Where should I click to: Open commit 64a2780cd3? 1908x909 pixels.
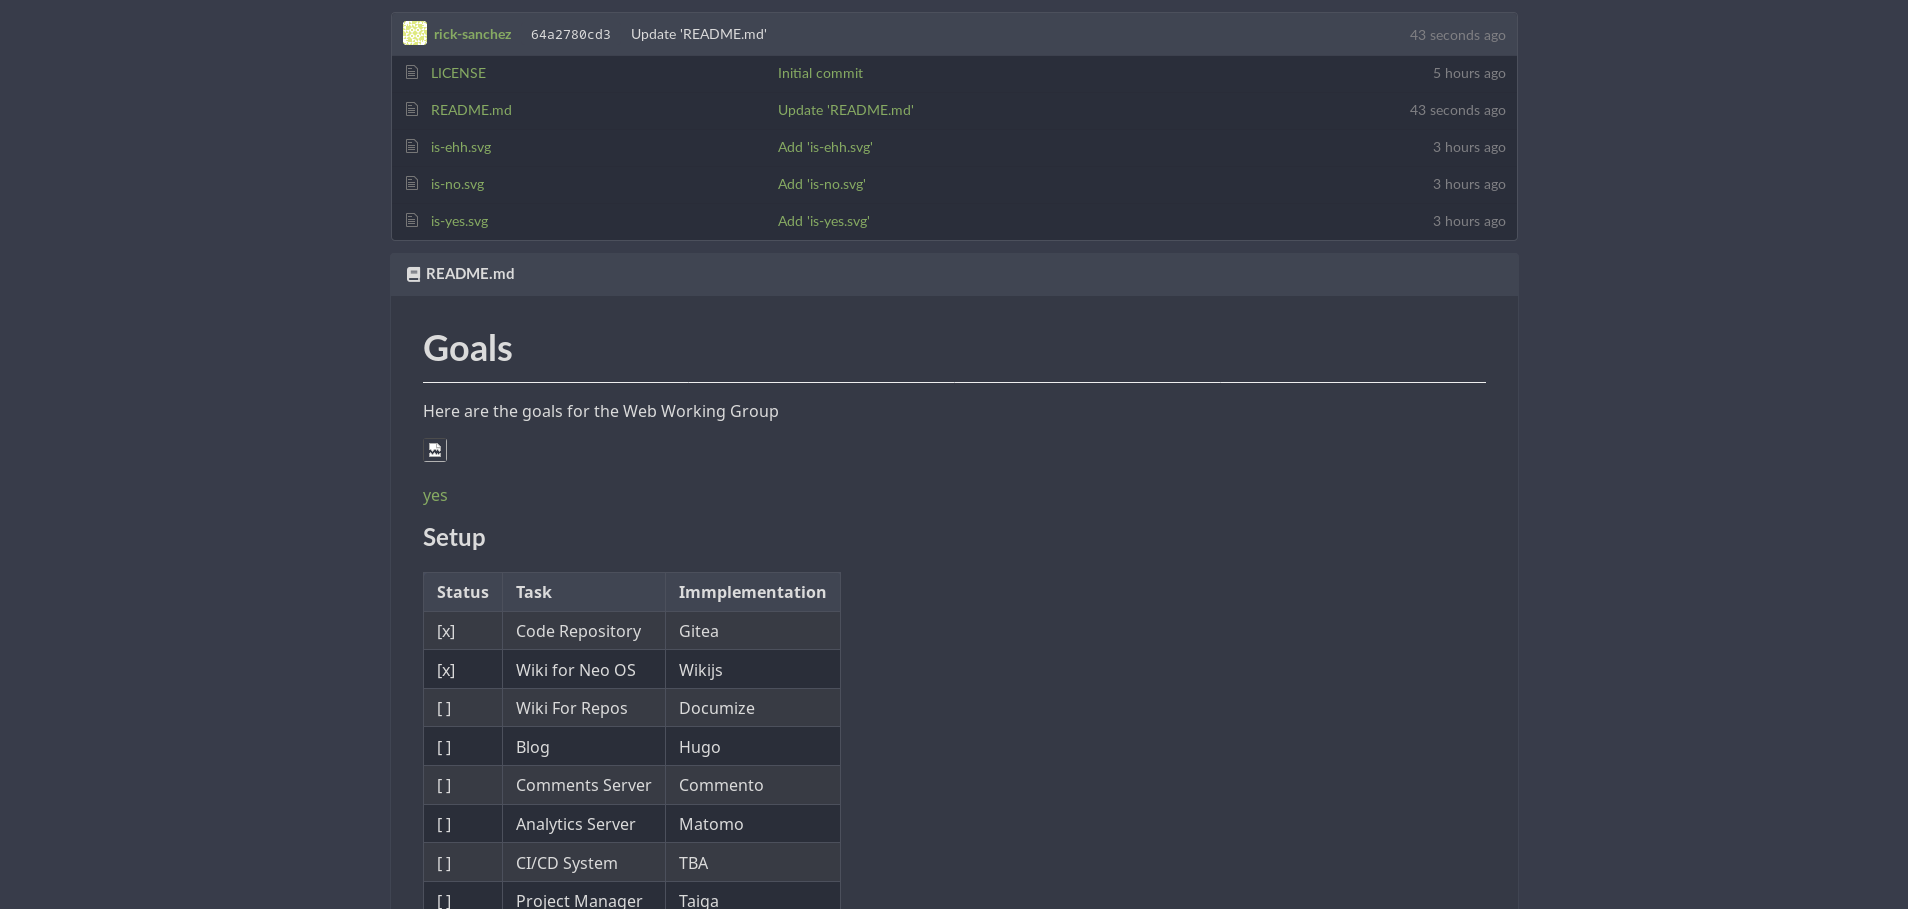tap(570, 34)
